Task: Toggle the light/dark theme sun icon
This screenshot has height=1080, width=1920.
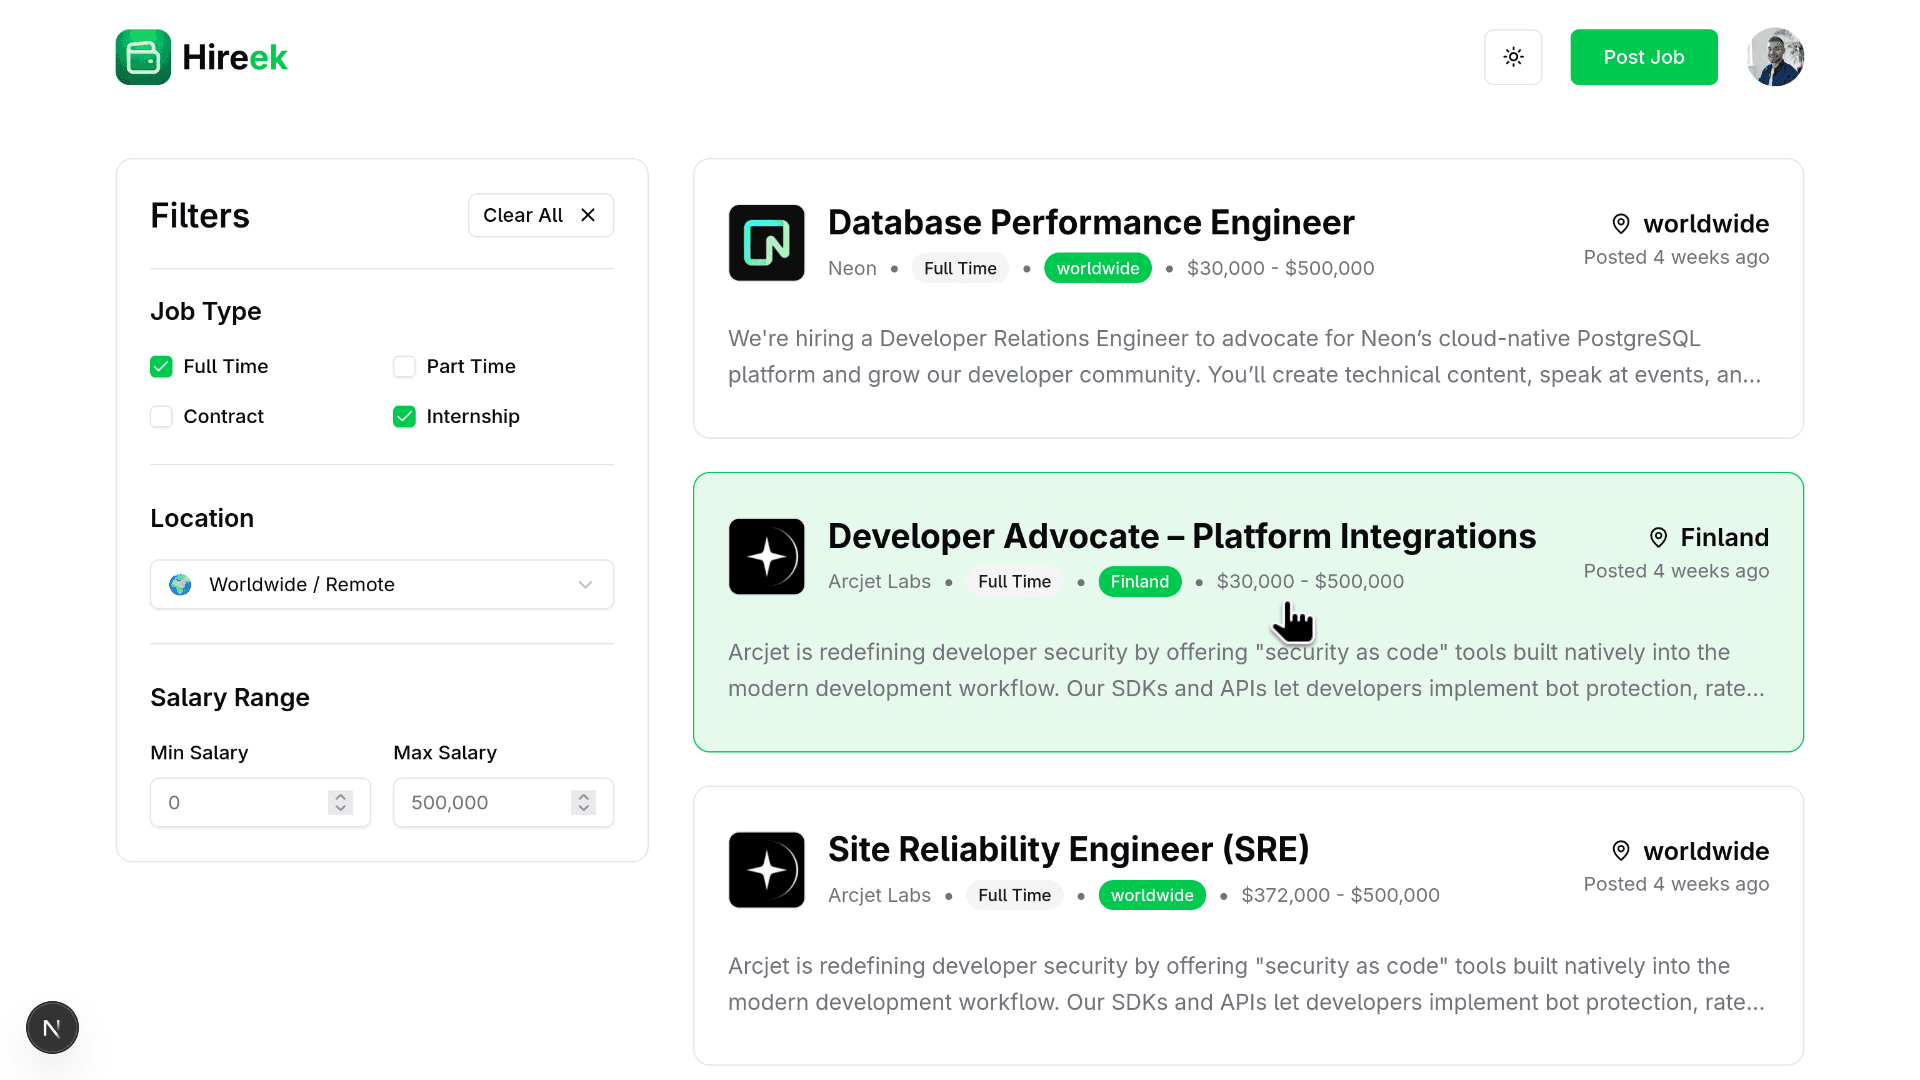Action: coord(1513,57)
